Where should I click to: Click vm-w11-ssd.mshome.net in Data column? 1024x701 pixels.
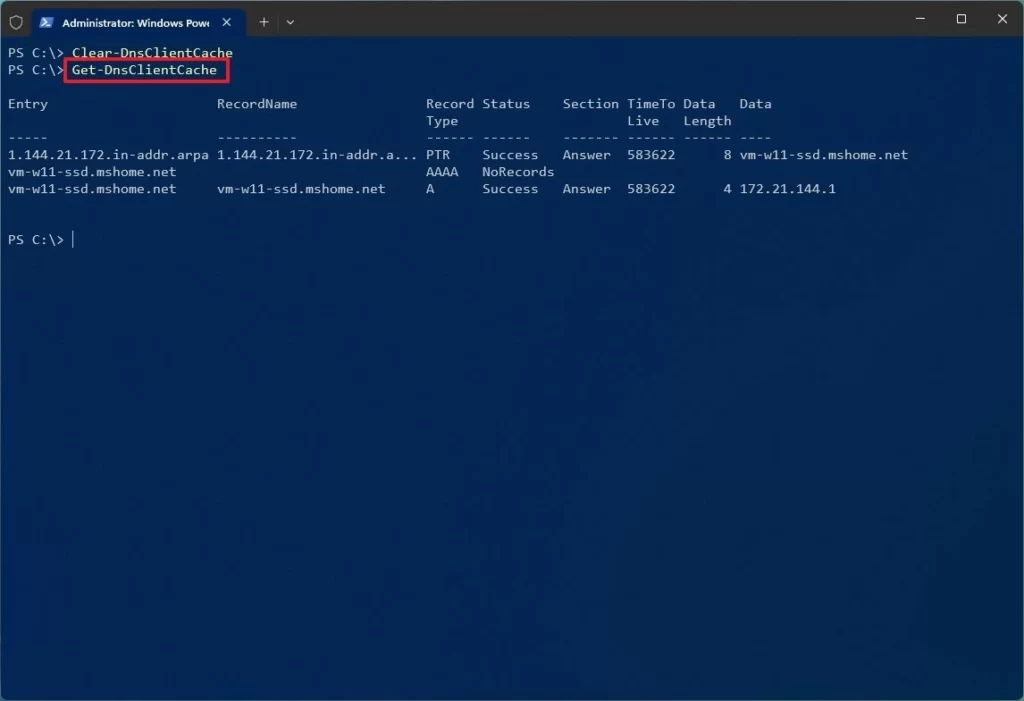(824, 155)
